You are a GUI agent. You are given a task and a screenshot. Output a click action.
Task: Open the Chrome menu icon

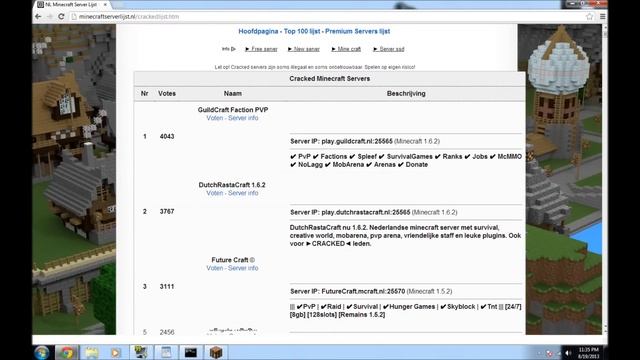(602, 17)
